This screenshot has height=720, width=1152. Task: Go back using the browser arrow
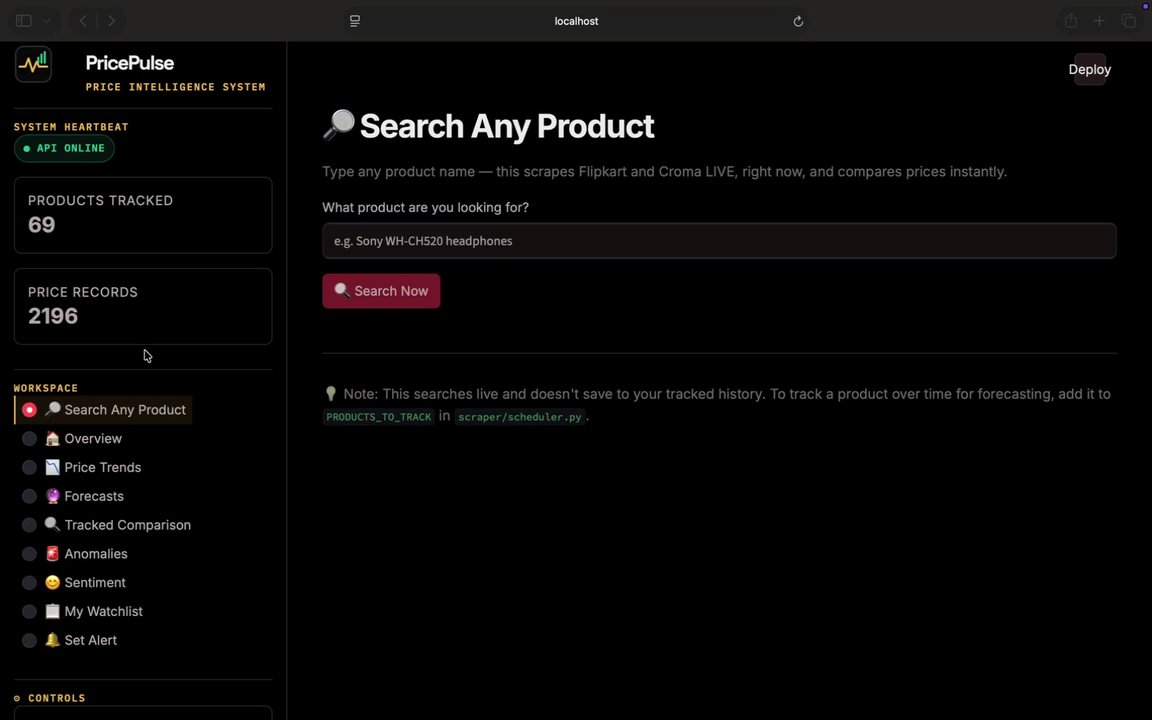click(x=83, y=21)
